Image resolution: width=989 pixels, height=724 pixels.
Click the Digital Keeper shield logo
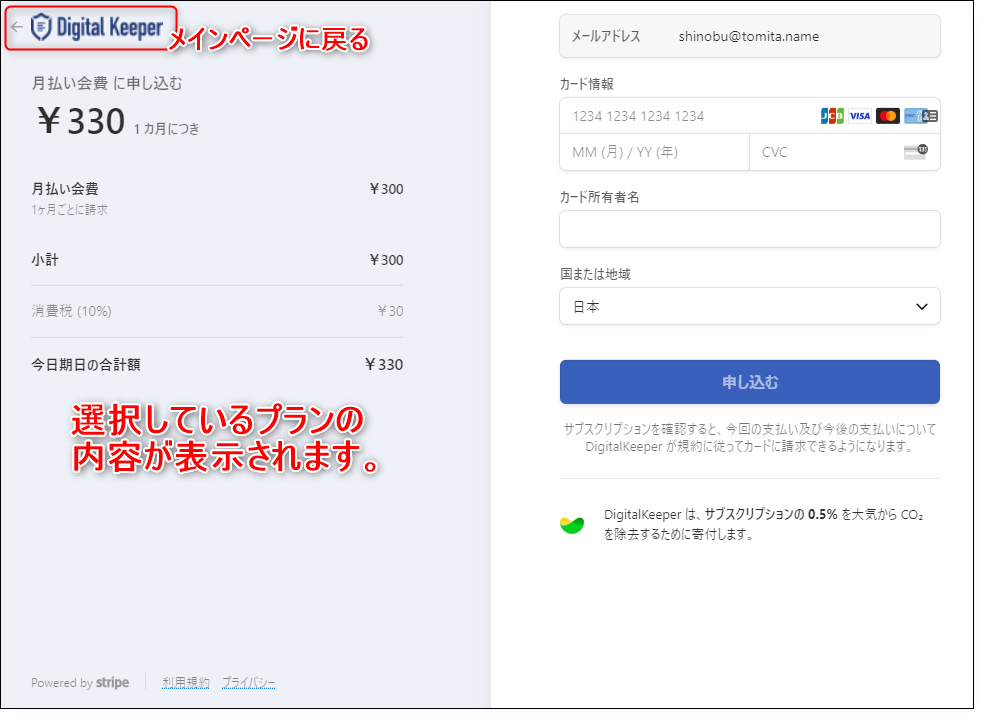pyautogui.click(x=41, y=27)
